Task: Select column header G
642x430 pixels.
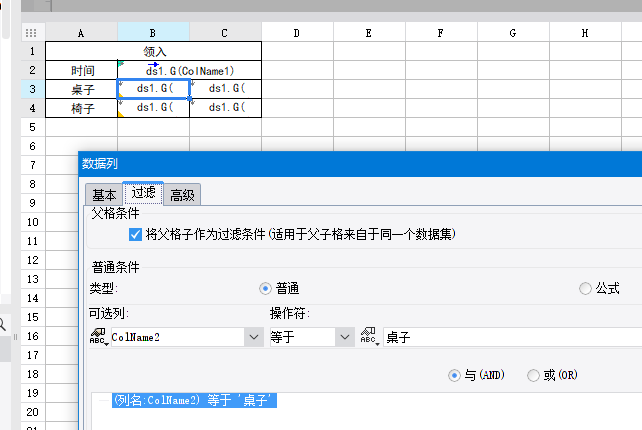Action: coord(513,33)
